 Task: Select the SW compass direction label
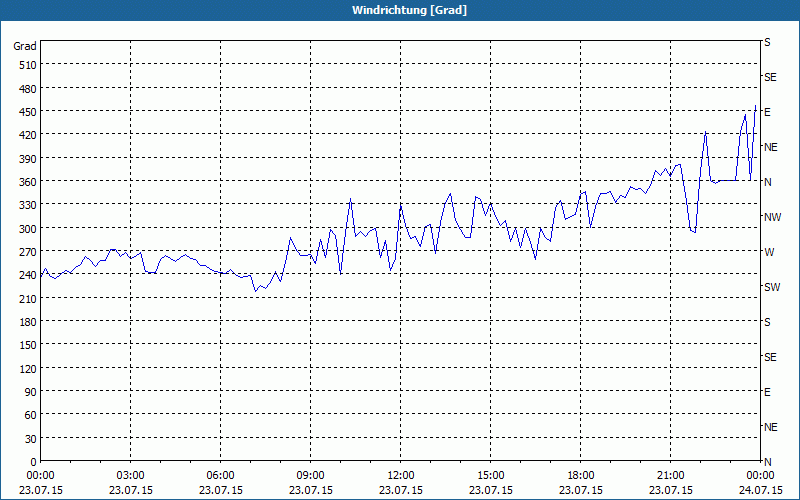772,287
